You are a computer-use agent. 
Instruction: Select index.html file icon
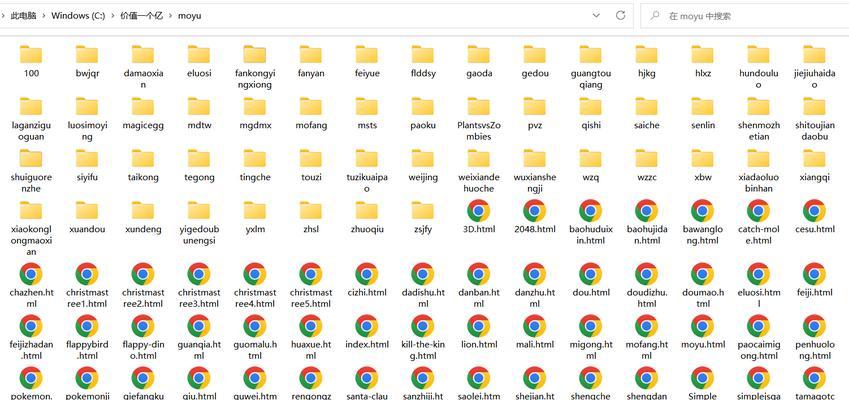point(367,326)
